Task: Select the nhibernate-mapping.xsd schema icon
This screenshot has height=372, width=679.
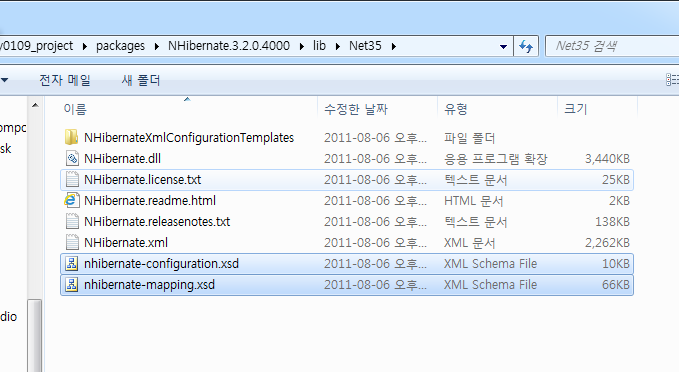Action: pos(72,285)
